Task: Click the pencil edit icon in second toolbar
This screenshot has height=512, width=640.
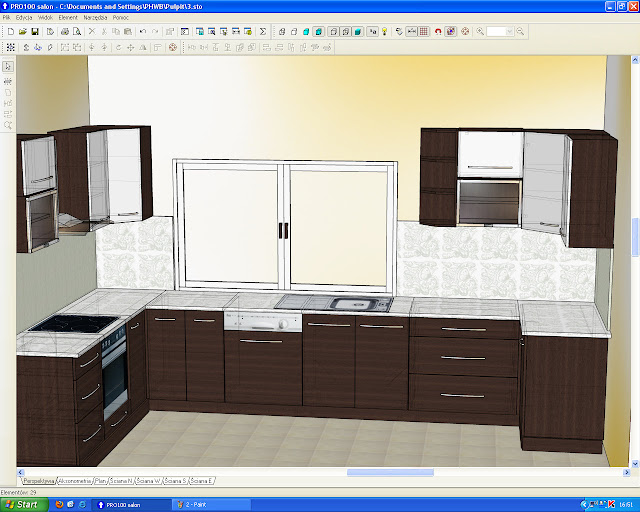Action: coord(50,47)
